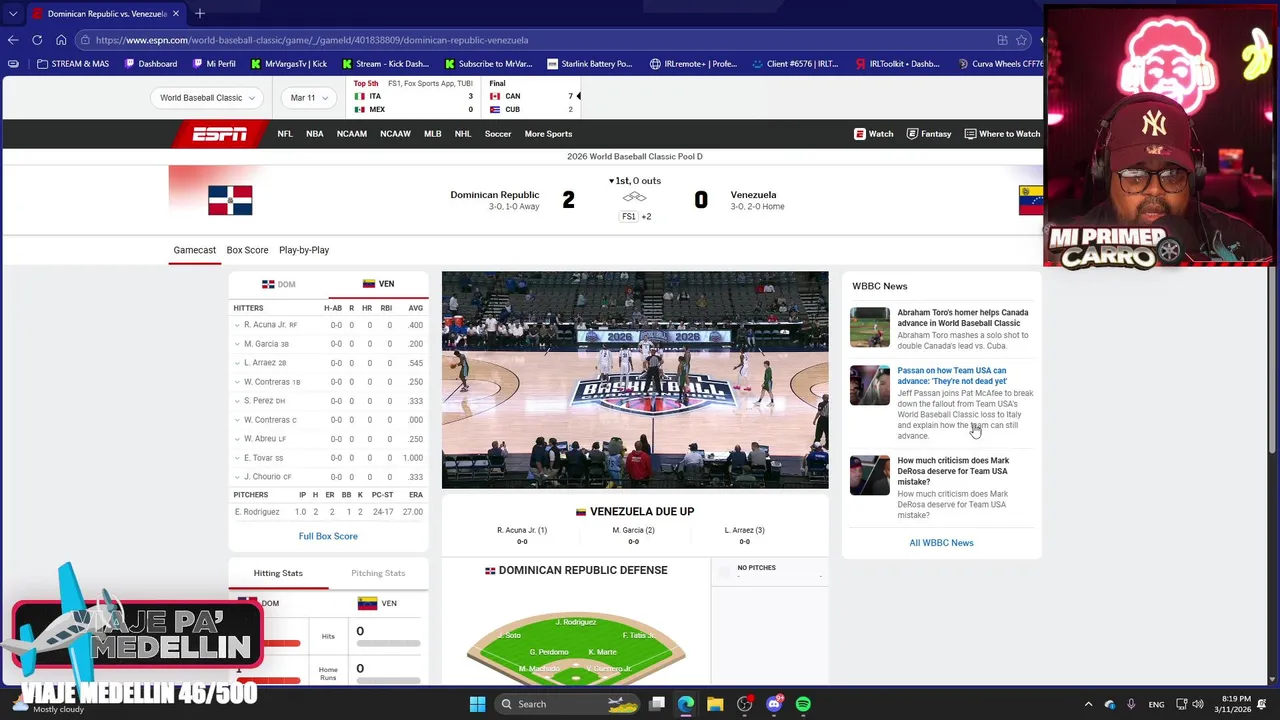Bookmark this page with star icon
Image resolution: width=1280 pixels, height=720 pixels.
1021,40
